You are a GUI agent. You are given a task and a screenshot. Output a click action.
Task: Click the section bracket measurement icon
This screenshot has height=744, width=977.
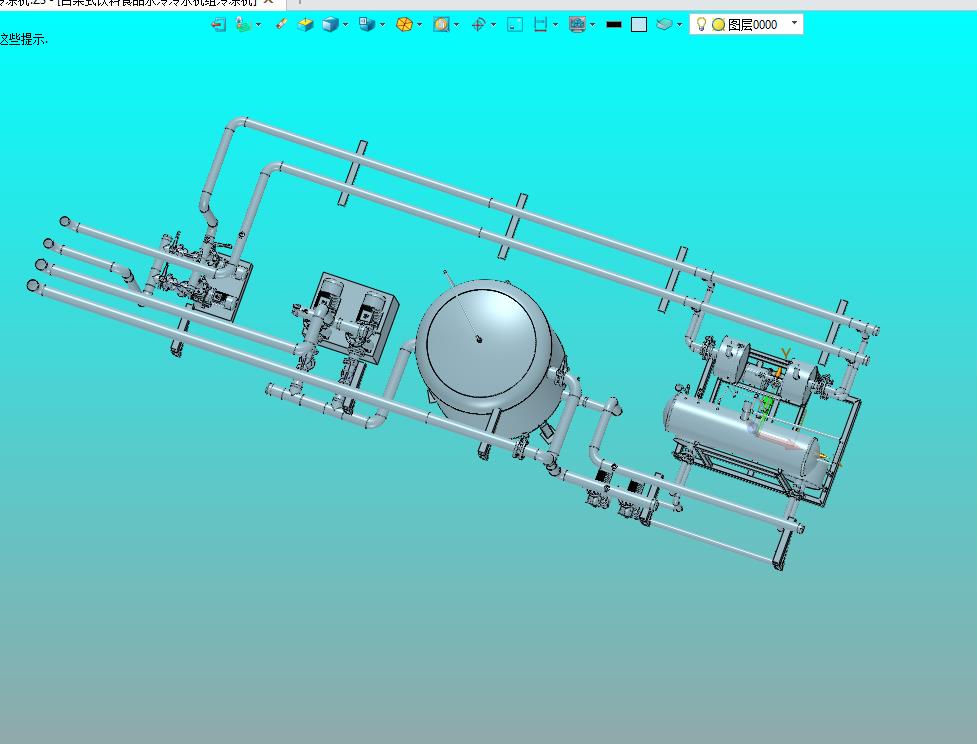click(x=540, y=24)
